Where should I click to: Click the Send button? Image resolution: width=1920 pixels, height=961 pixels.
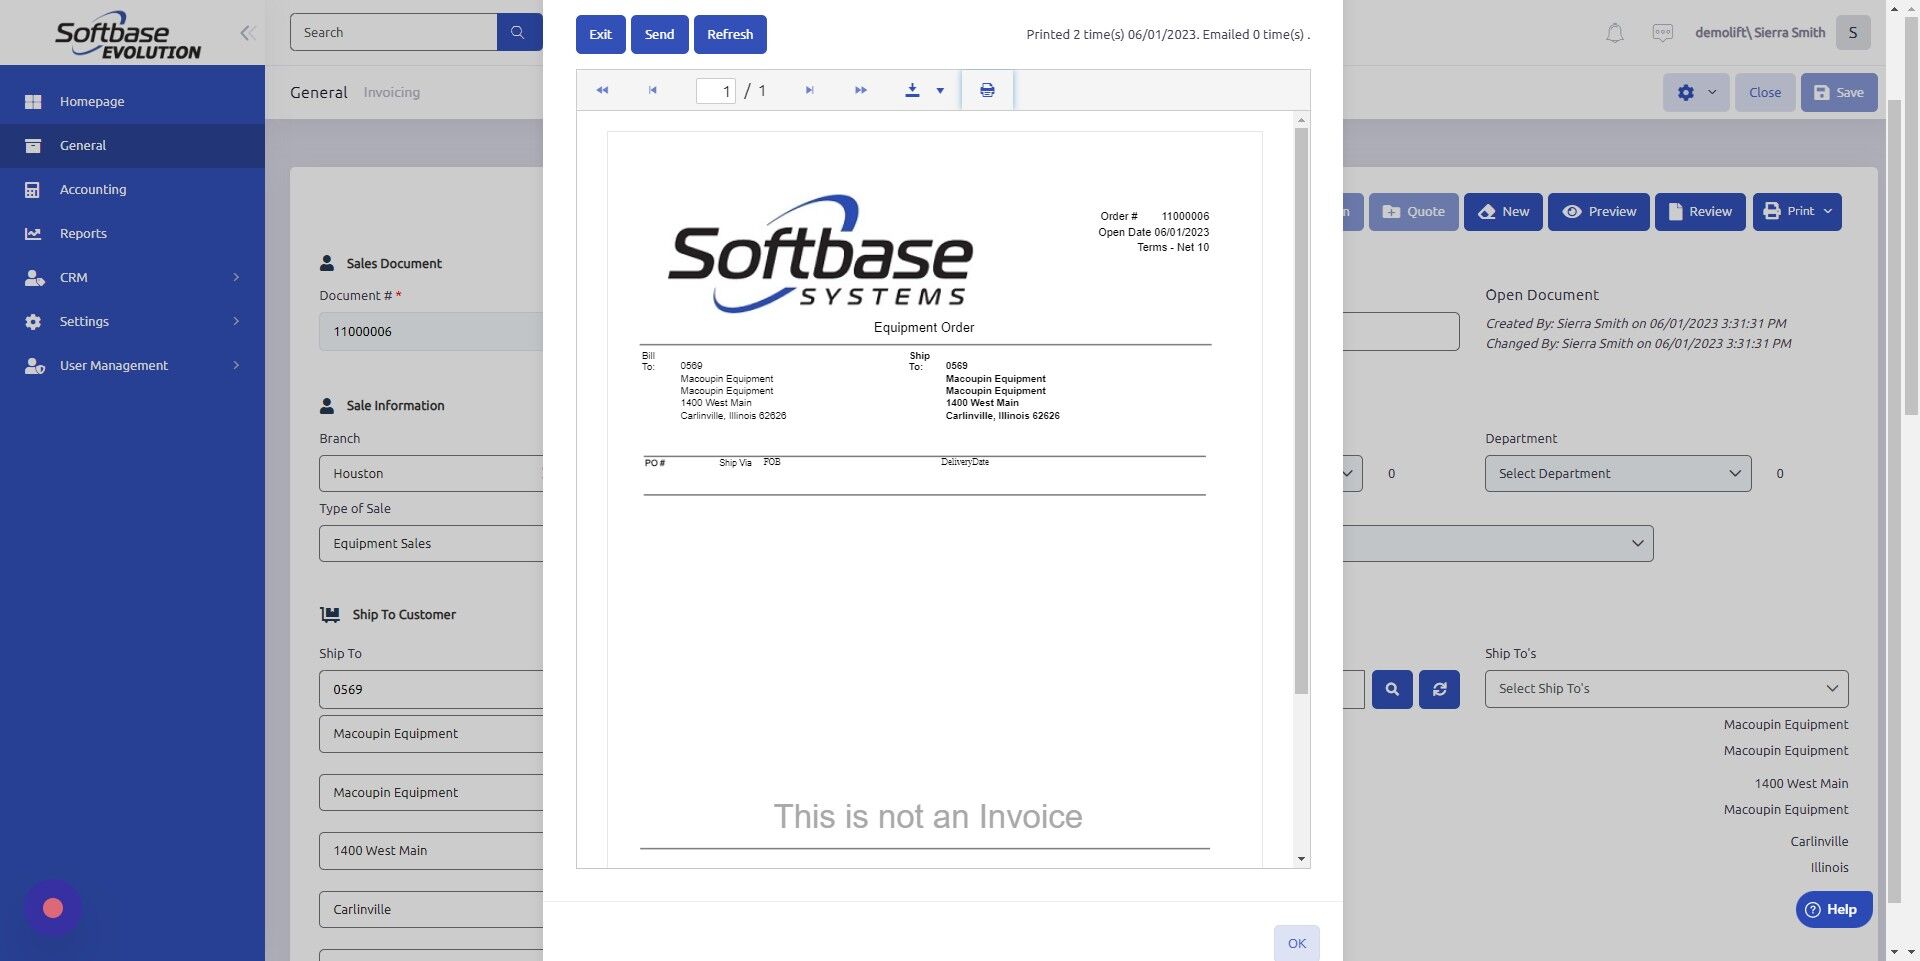point(659,34)
